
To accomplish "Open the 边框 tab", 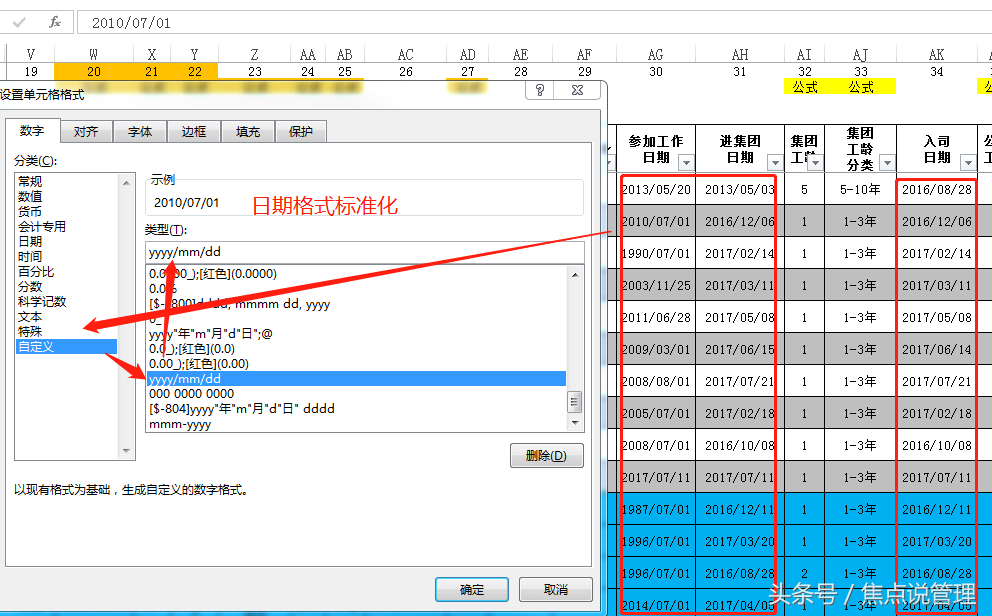I will point(194,132).
